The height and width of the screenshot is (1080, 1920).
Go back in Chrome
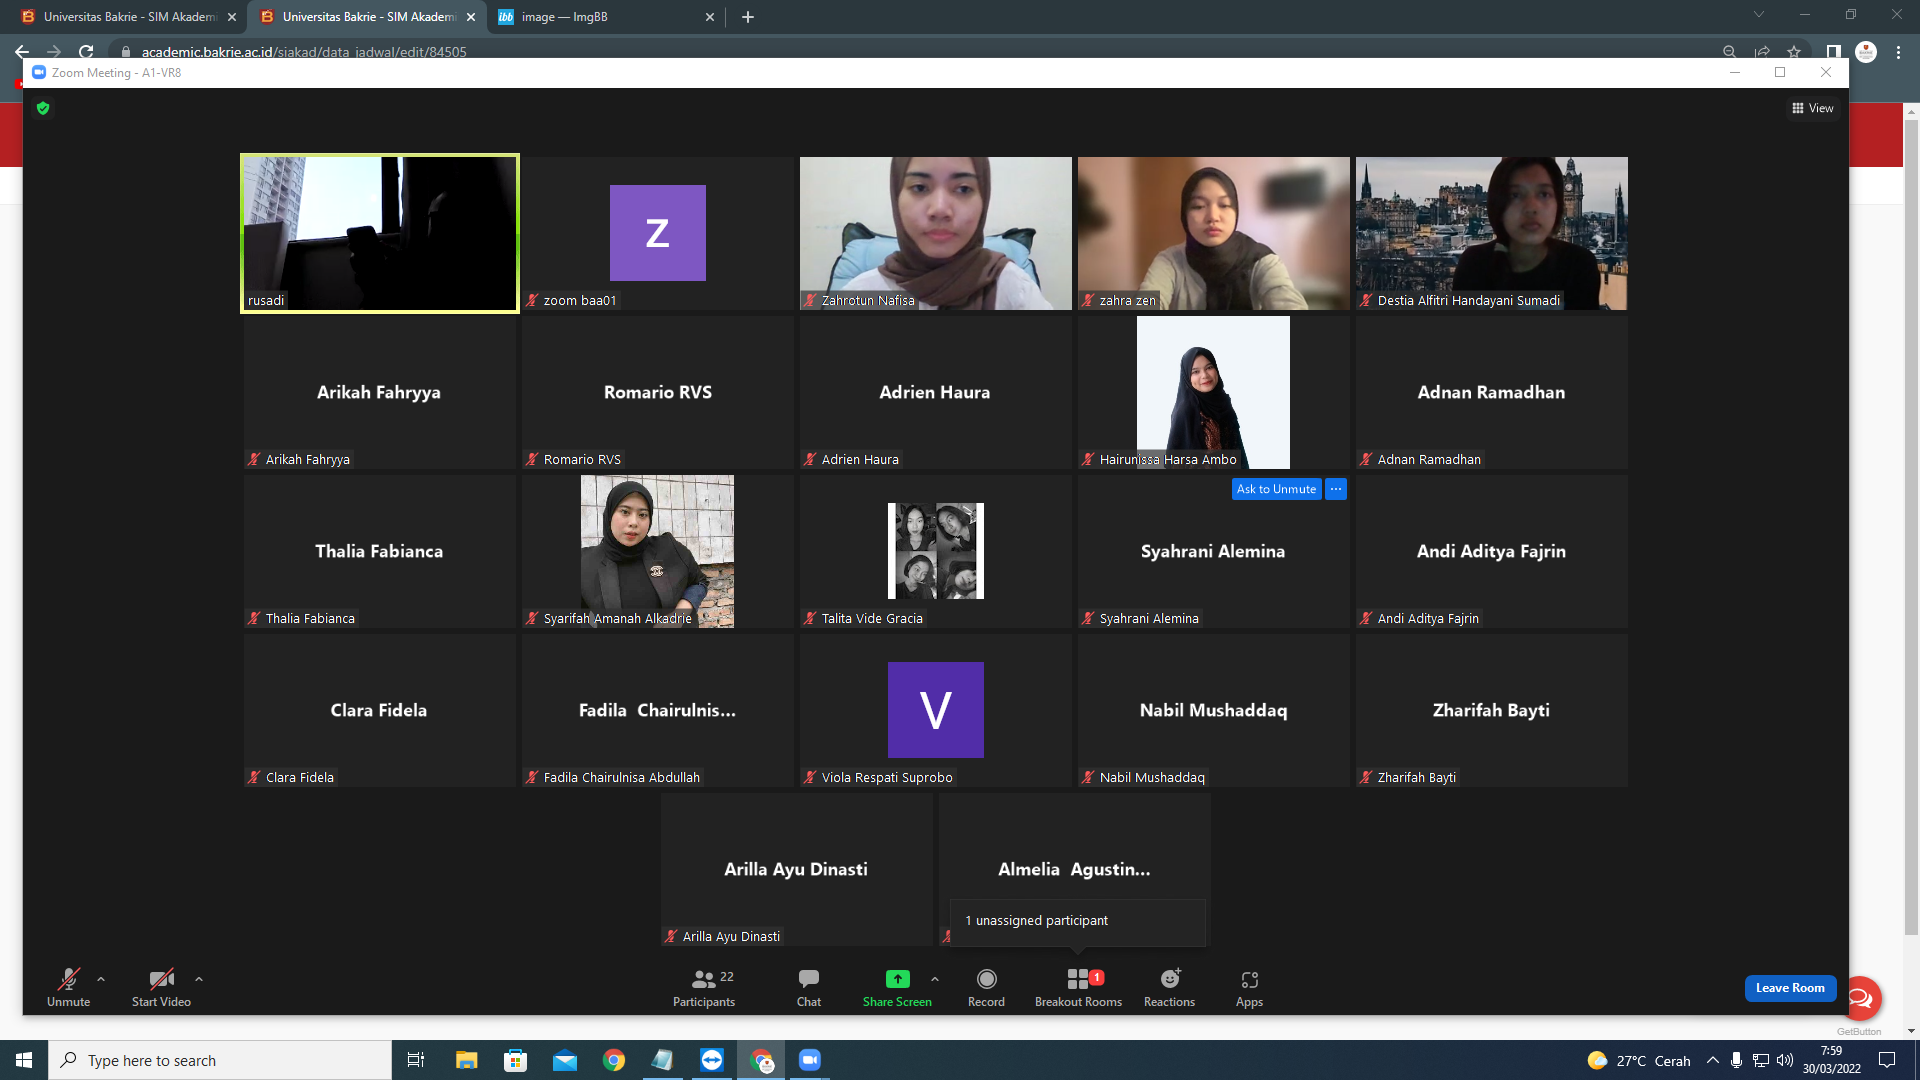(x=22, y=51)
